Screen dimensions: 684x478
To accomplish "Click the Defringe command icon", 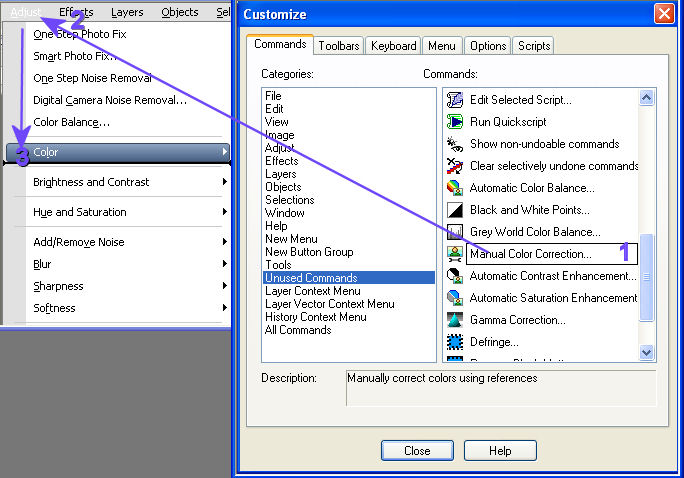I will (x=455, y=342).
